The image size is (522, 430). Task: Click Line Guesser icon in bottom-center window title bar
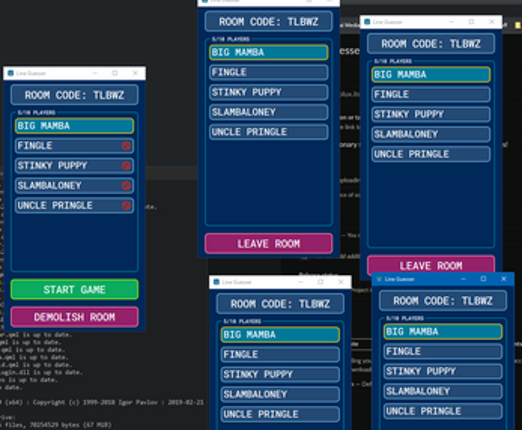pos(217,282)
